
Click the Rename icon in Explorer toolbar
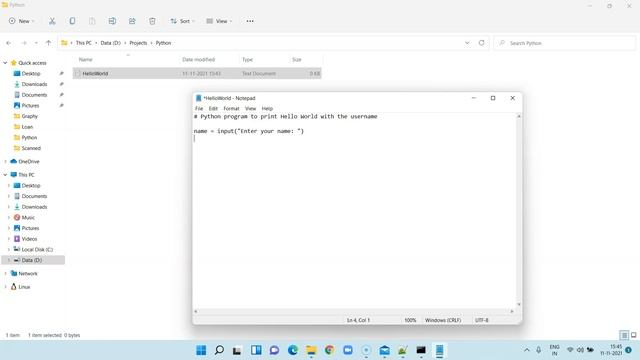[112, 21]
